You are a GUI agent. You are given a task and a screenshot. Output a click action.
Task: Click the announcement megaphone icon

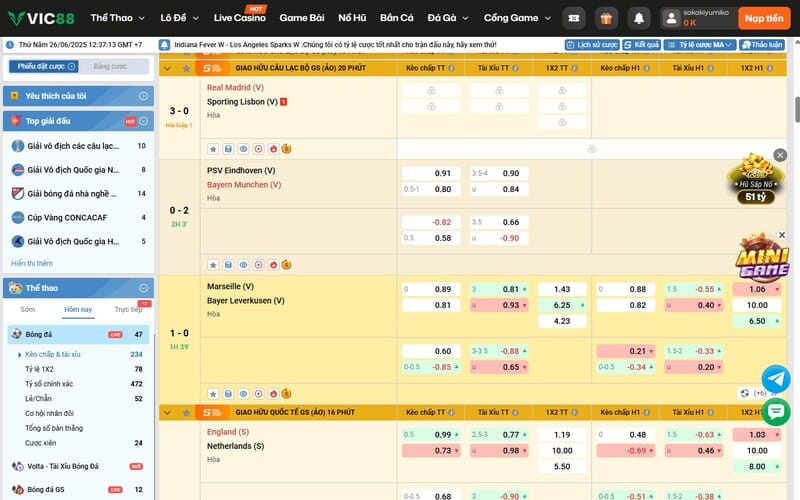(x=164, y=45)
